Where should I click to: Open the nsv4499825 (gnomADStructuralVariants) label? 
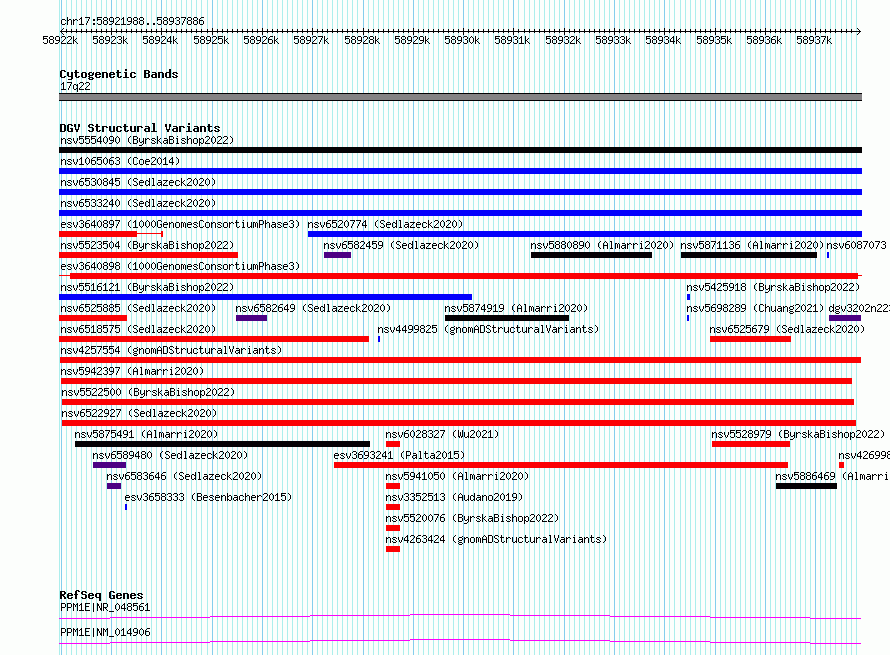coord(488,329)
